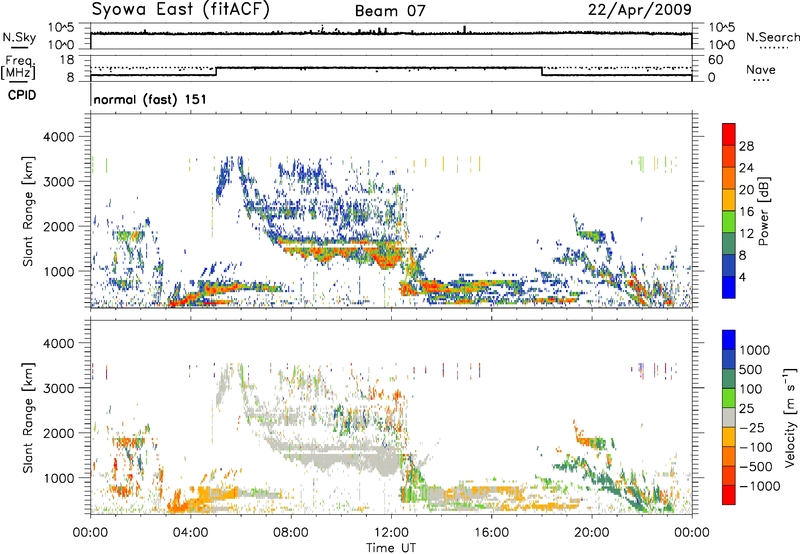Click the 'Freq. [MHz]' axis label
Screen dimensions: 800x554
[18, 68]
